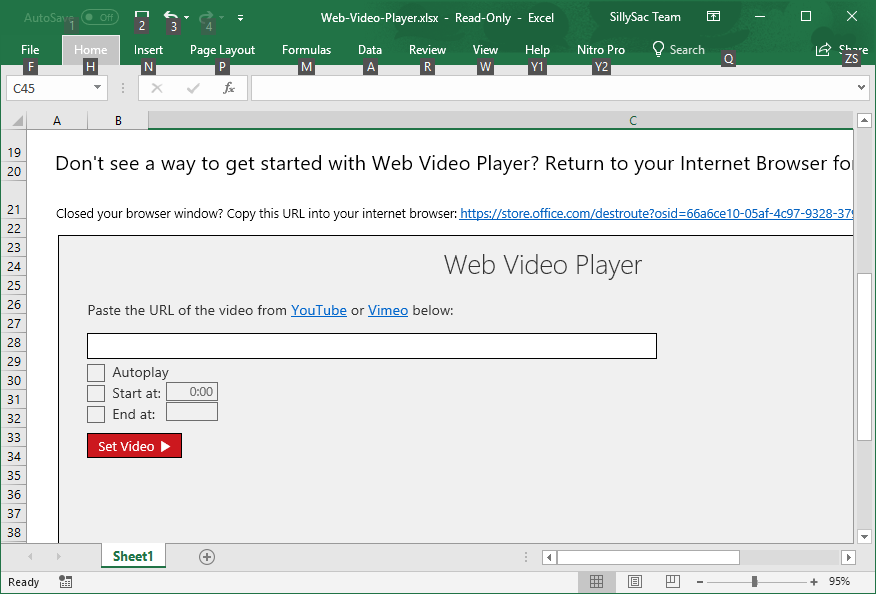
Task: Tick the Start at checkbox
Action: [x=96, y=393]
